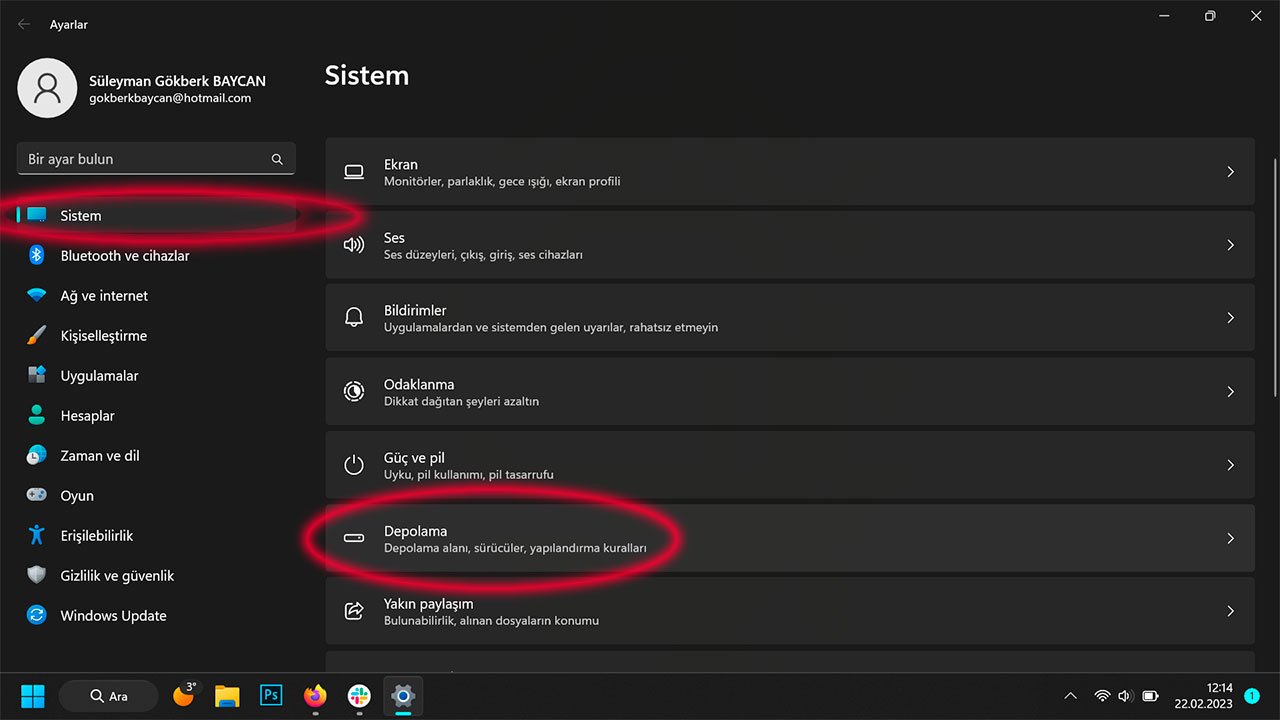This screenshot has height=720, width=1280.
Task: Click the Yakın paylaşım share icon
Action: [354, 611]
